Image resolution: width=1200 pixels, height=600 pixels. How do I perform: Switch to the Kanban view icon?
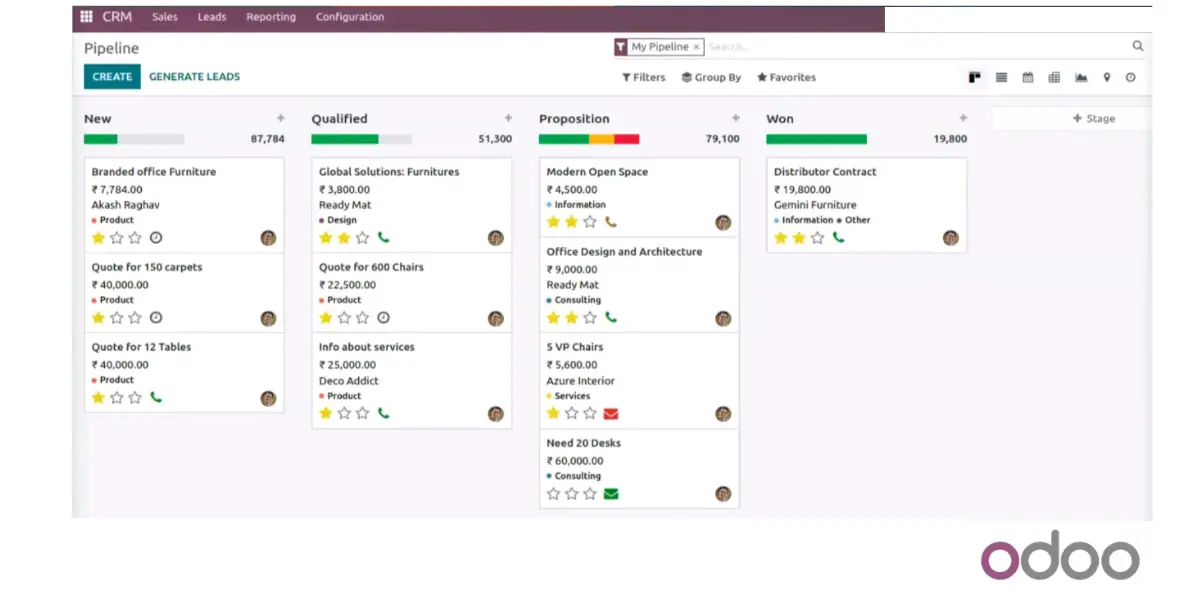coord(975,77)
